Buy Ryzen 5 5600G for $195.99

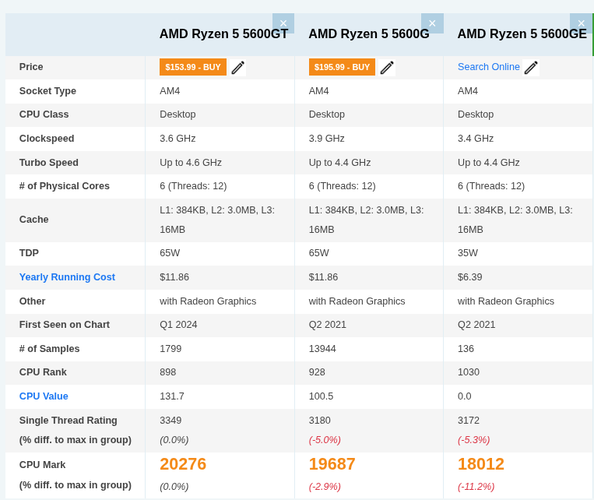pos(342,67)
